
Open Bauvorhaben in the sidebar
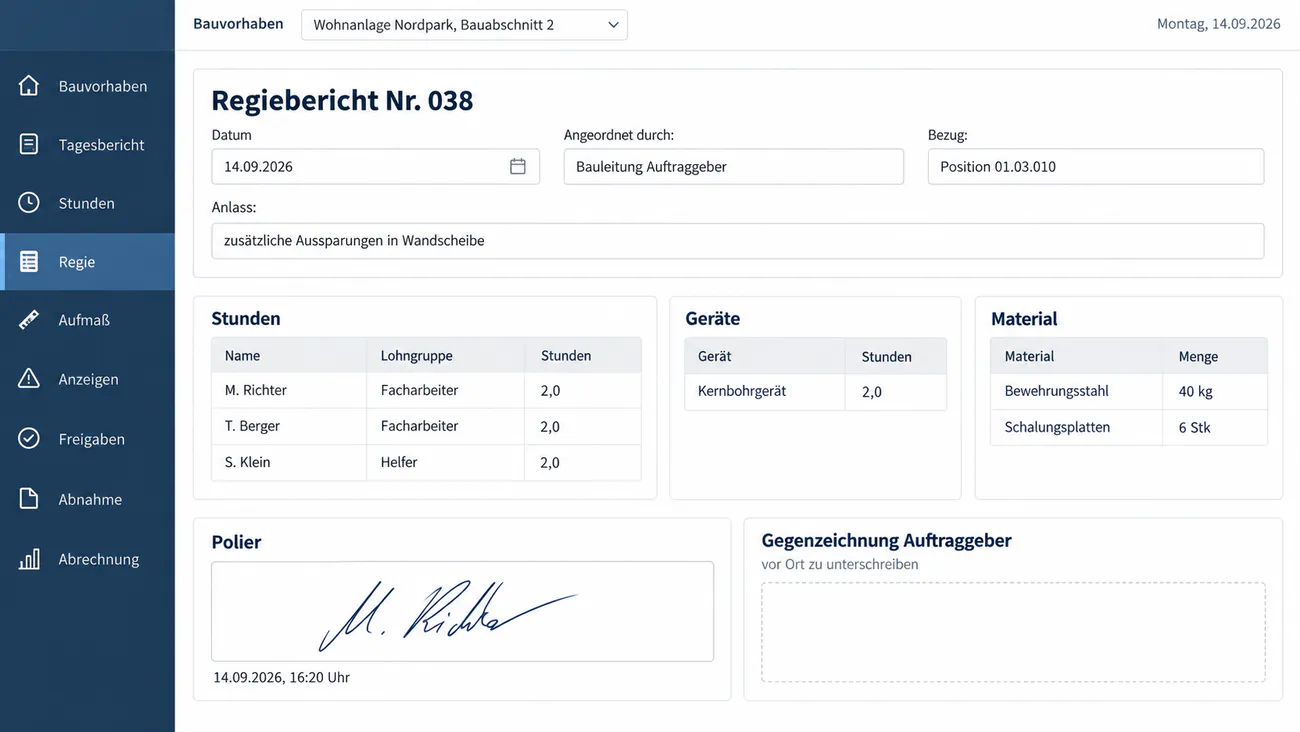tap(87, 86)
